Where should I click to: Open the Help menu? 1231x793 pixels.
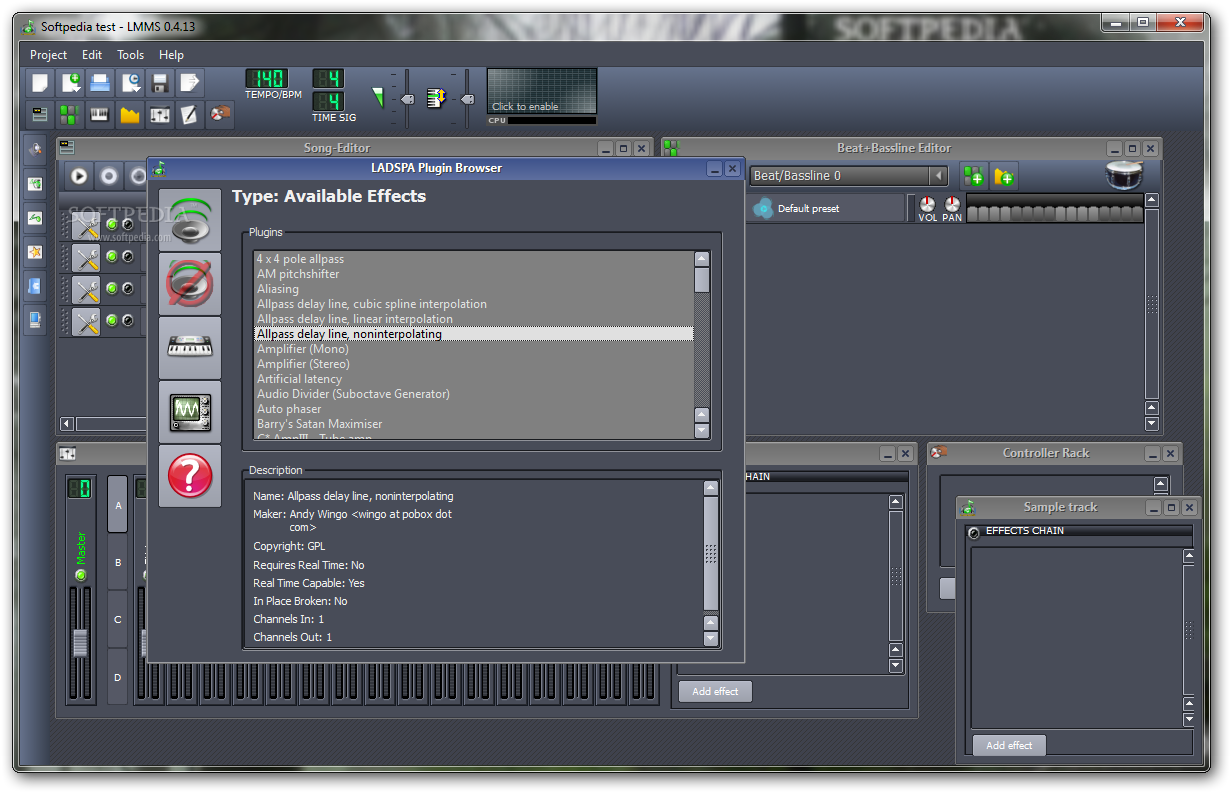[x=171, y=55]
